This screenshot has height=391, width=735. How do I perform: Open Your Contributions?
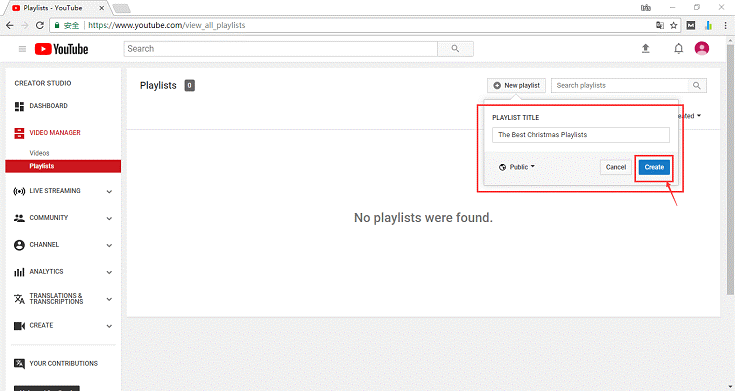[x=63, y=363]
